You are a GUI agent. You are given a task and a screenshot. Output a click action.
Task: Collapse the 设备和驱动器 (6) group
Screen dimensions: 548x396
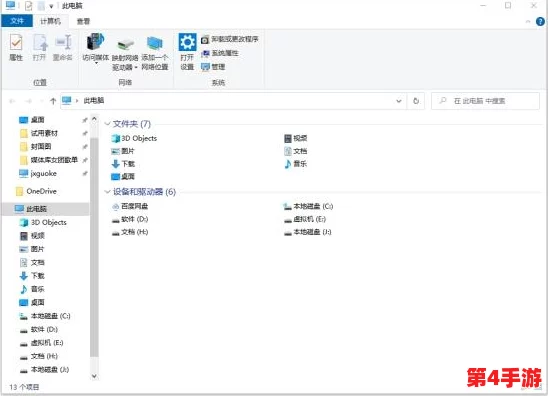tap(108, 192)
